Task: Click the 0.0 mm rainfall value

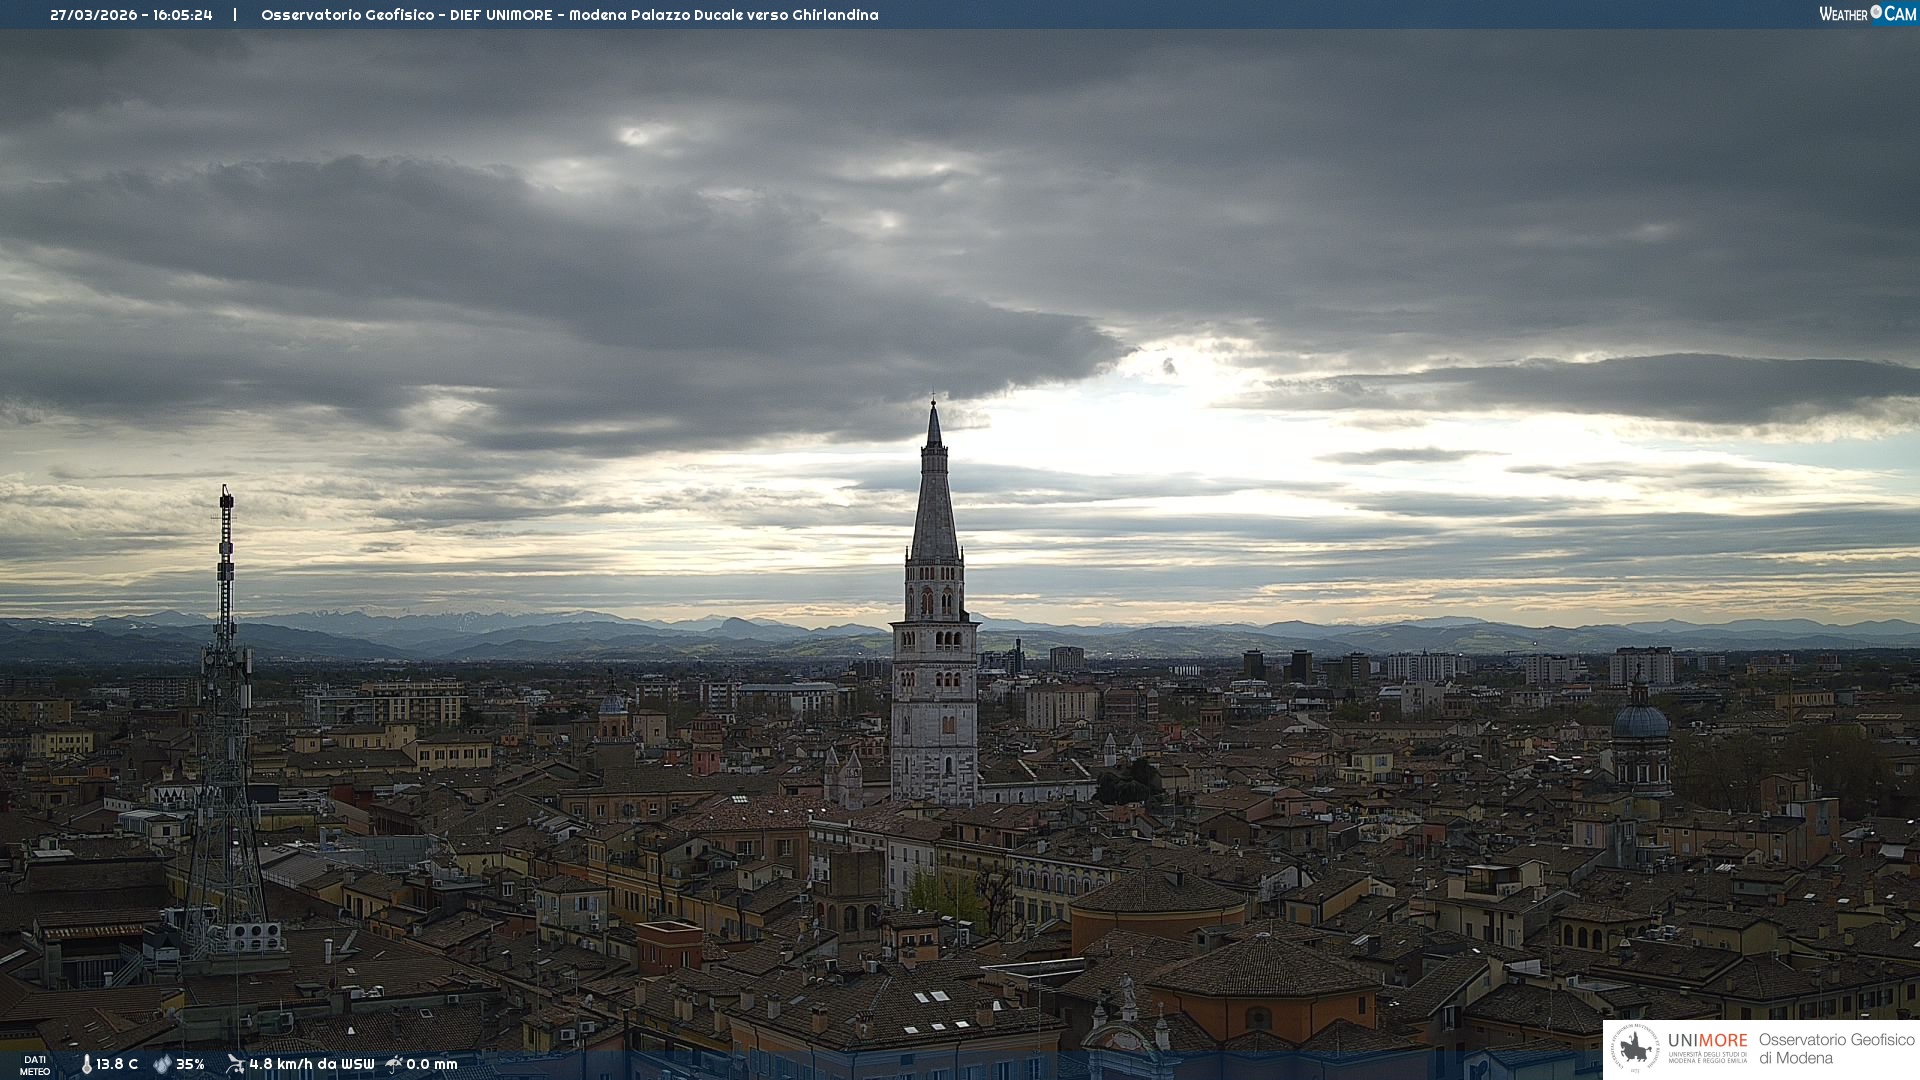Action: (431, 1064)
